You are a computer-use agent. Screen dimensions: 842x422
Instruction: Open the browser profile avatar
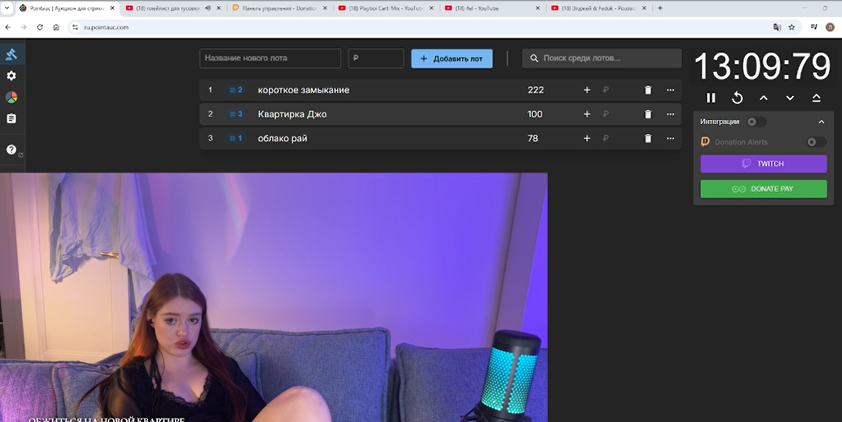tap(830, 27)
